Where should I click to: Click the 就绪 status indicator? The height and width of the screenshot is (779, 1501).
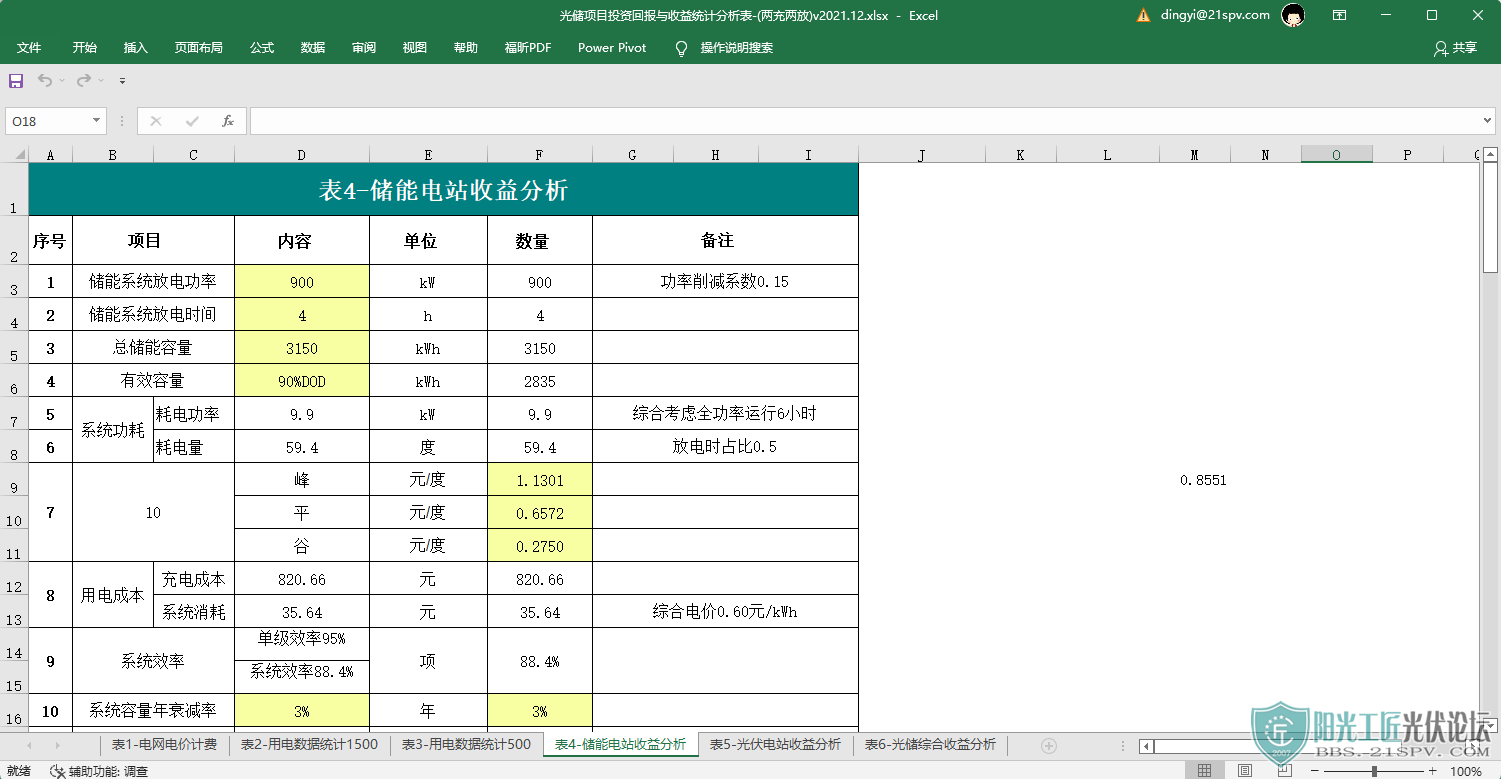(x=18, y=771)
